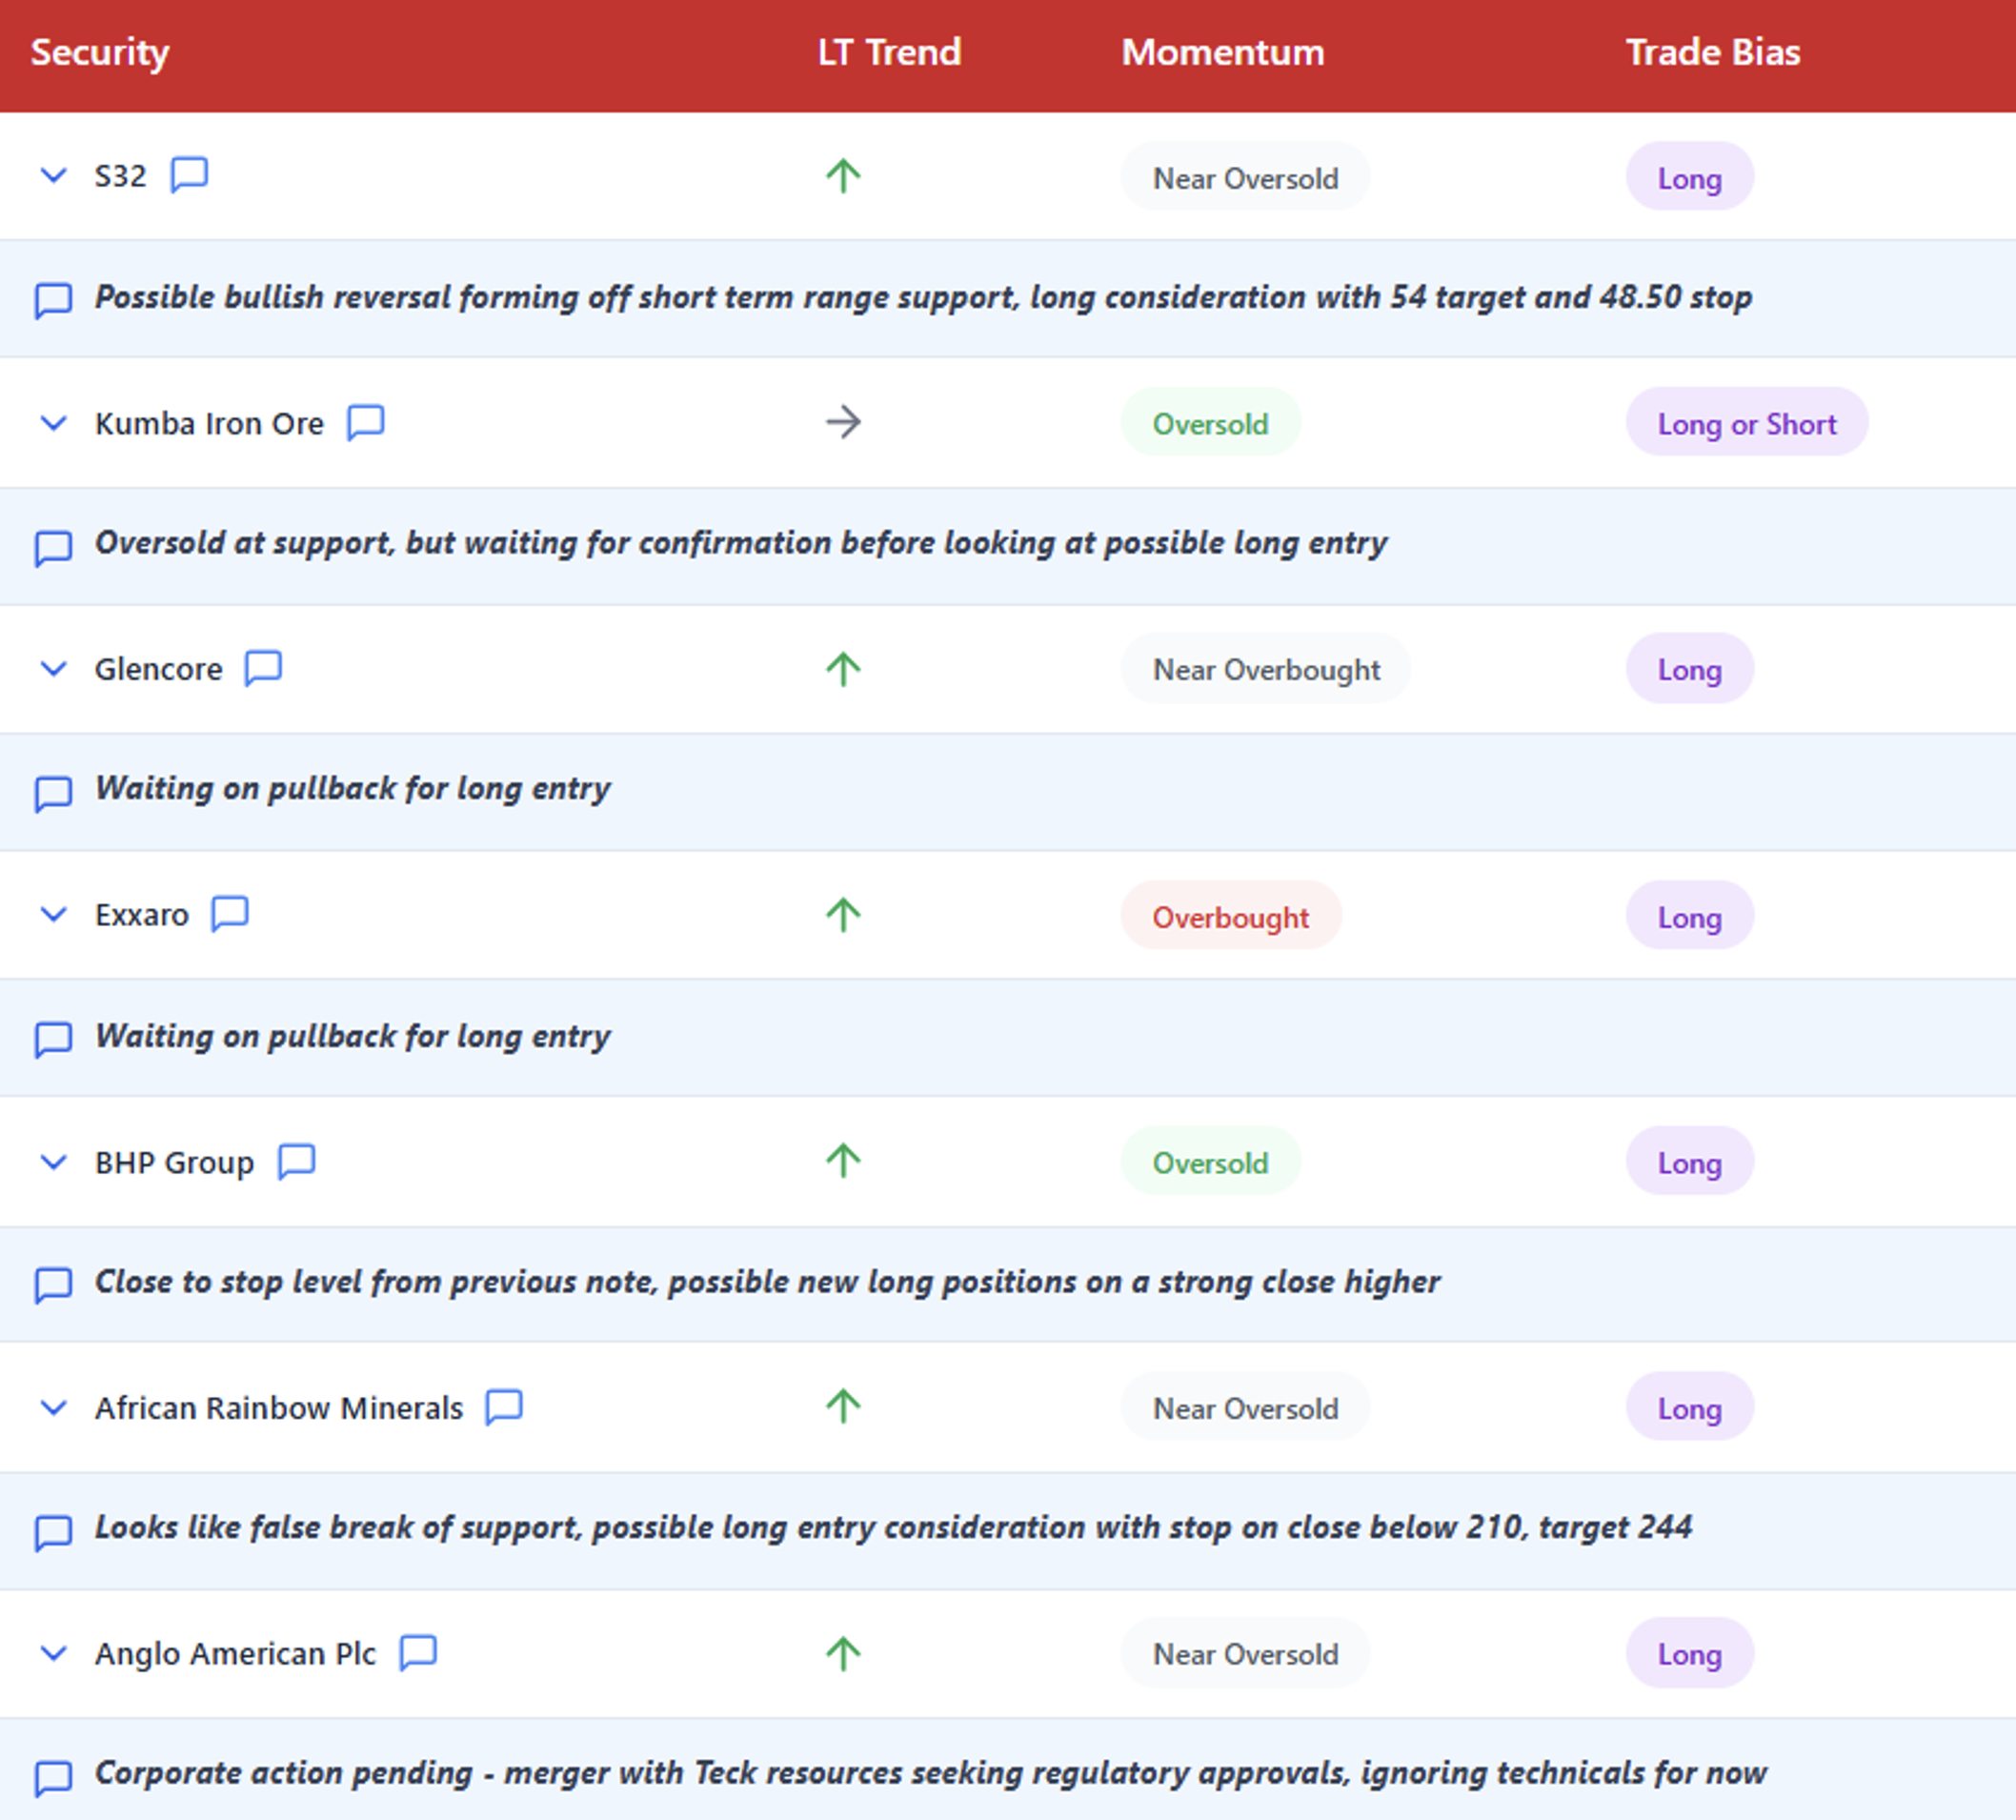Sort by the Momentum column header
This screenshot has height=1820, width=2016.
(1222, 52)
